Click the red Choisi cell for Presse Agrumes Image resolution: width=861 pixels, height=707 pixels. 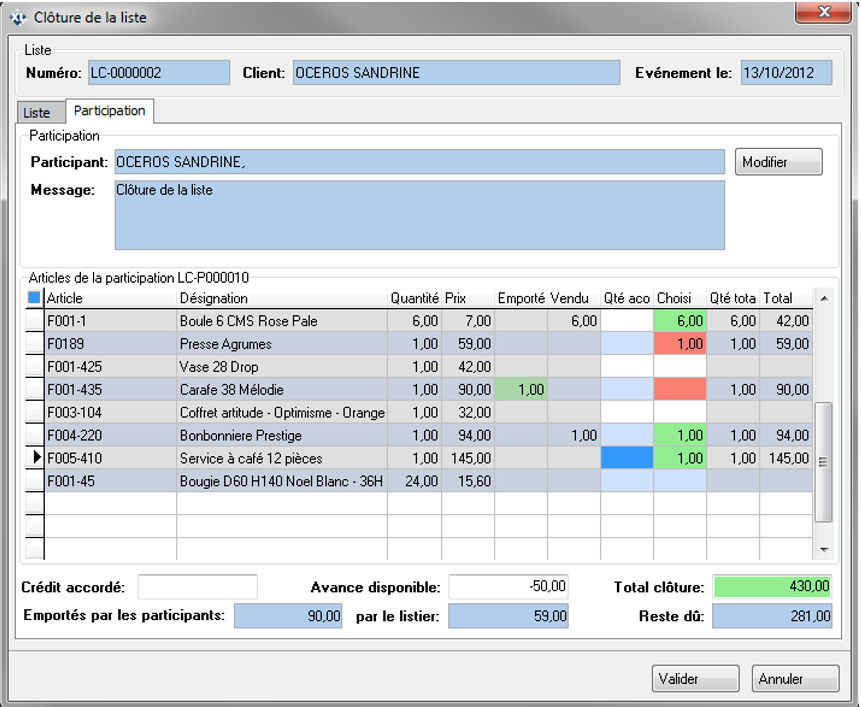(679, 344)
